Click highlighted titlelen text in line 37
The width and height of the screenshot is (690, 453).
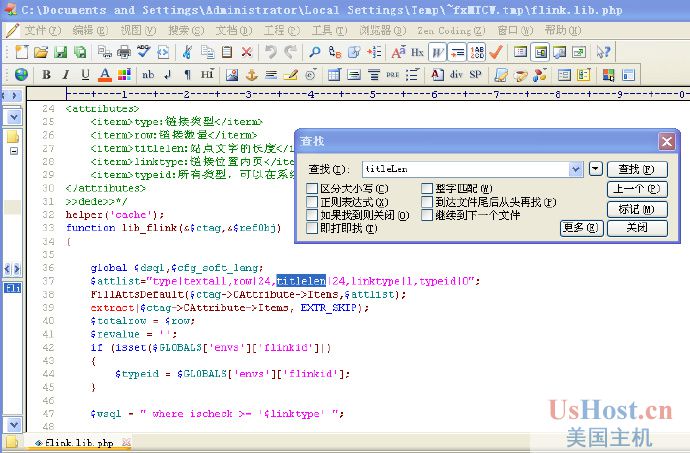pos(301,281)
